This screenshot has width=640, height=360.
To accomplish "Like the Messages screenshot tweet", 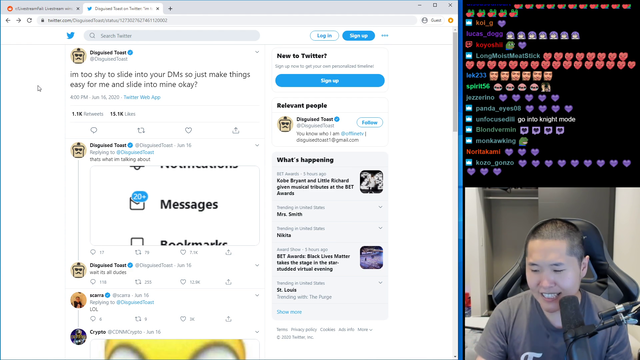I will pyautogui.click(x=183, y=252).
